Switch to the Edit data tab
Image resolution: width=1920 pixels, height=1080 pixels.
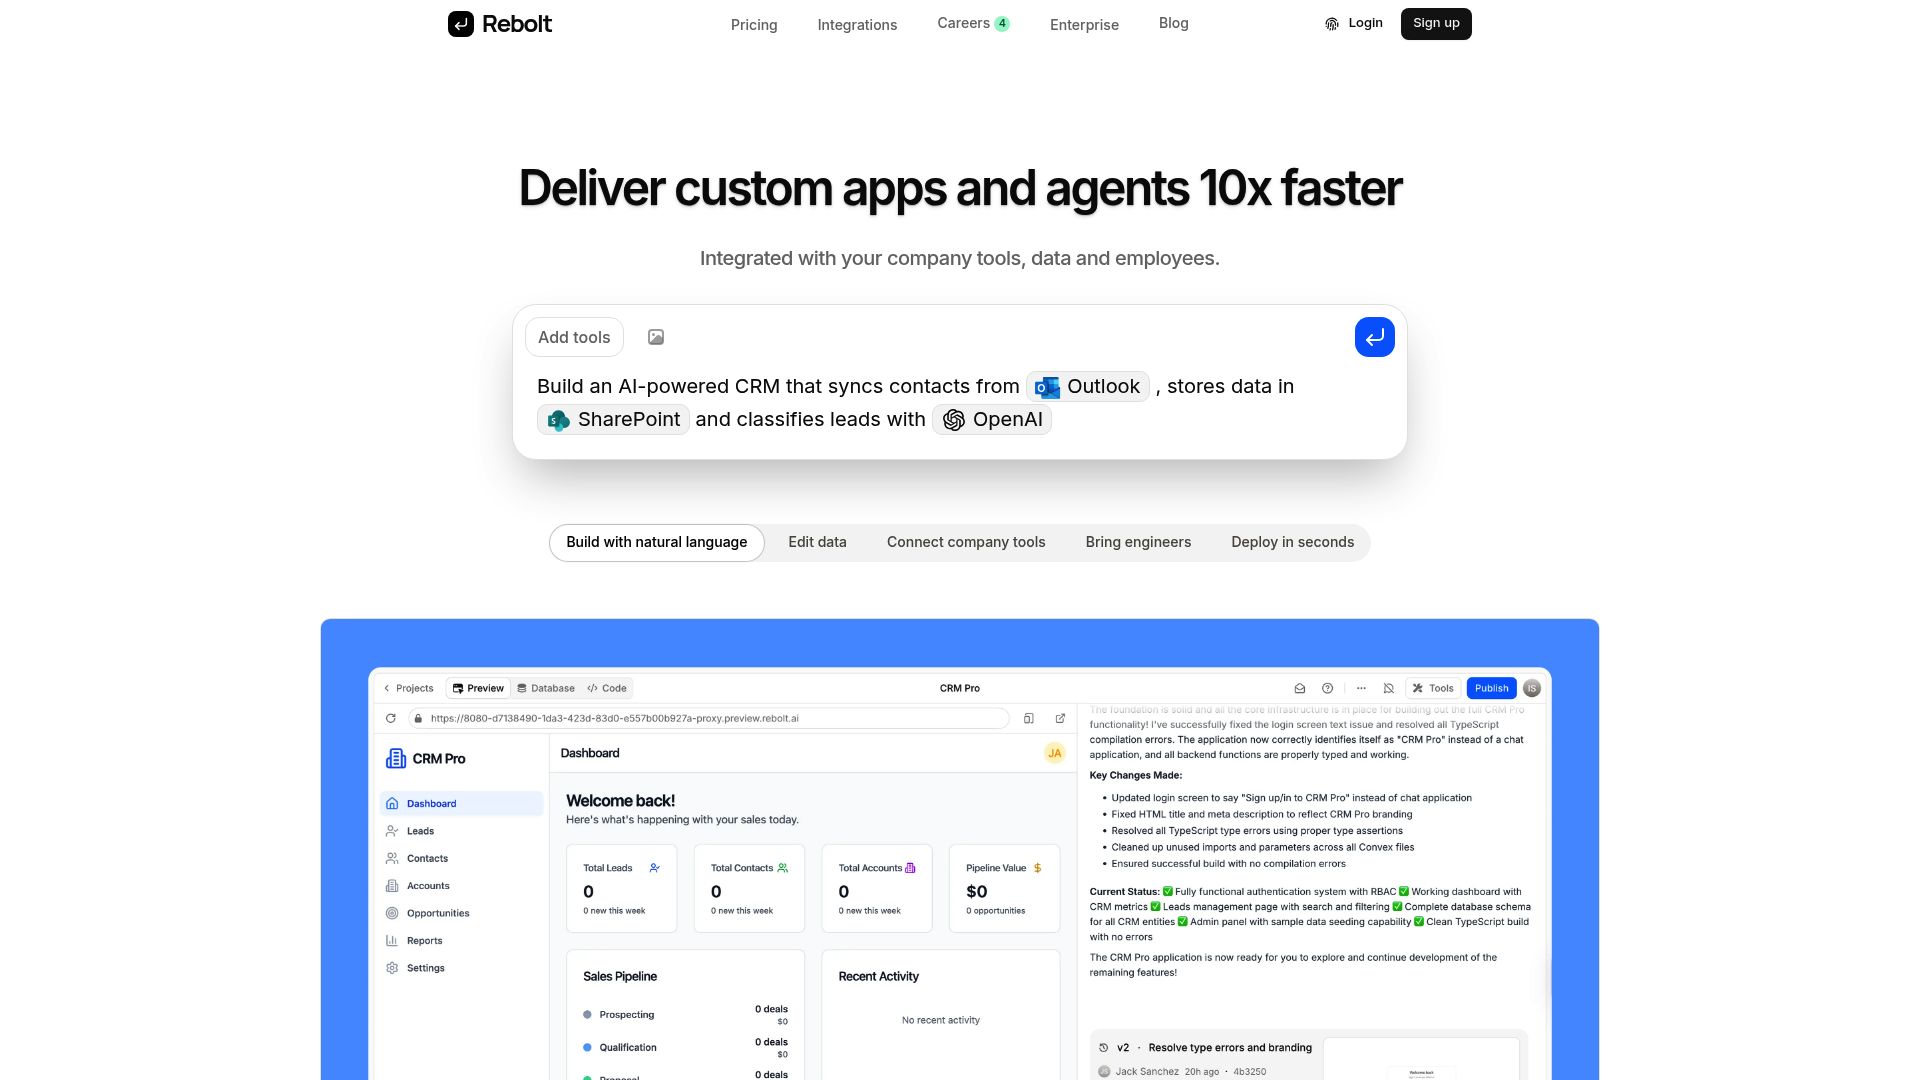[x=817, y=542]
